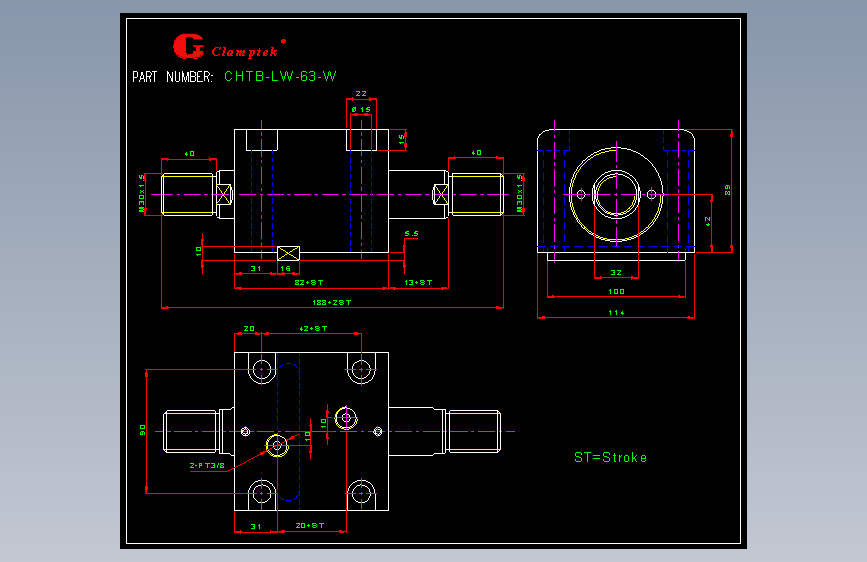Screen dimensions: 867x562
Task: Click the 22 width dimension
Action: click(x=361, y=93)
